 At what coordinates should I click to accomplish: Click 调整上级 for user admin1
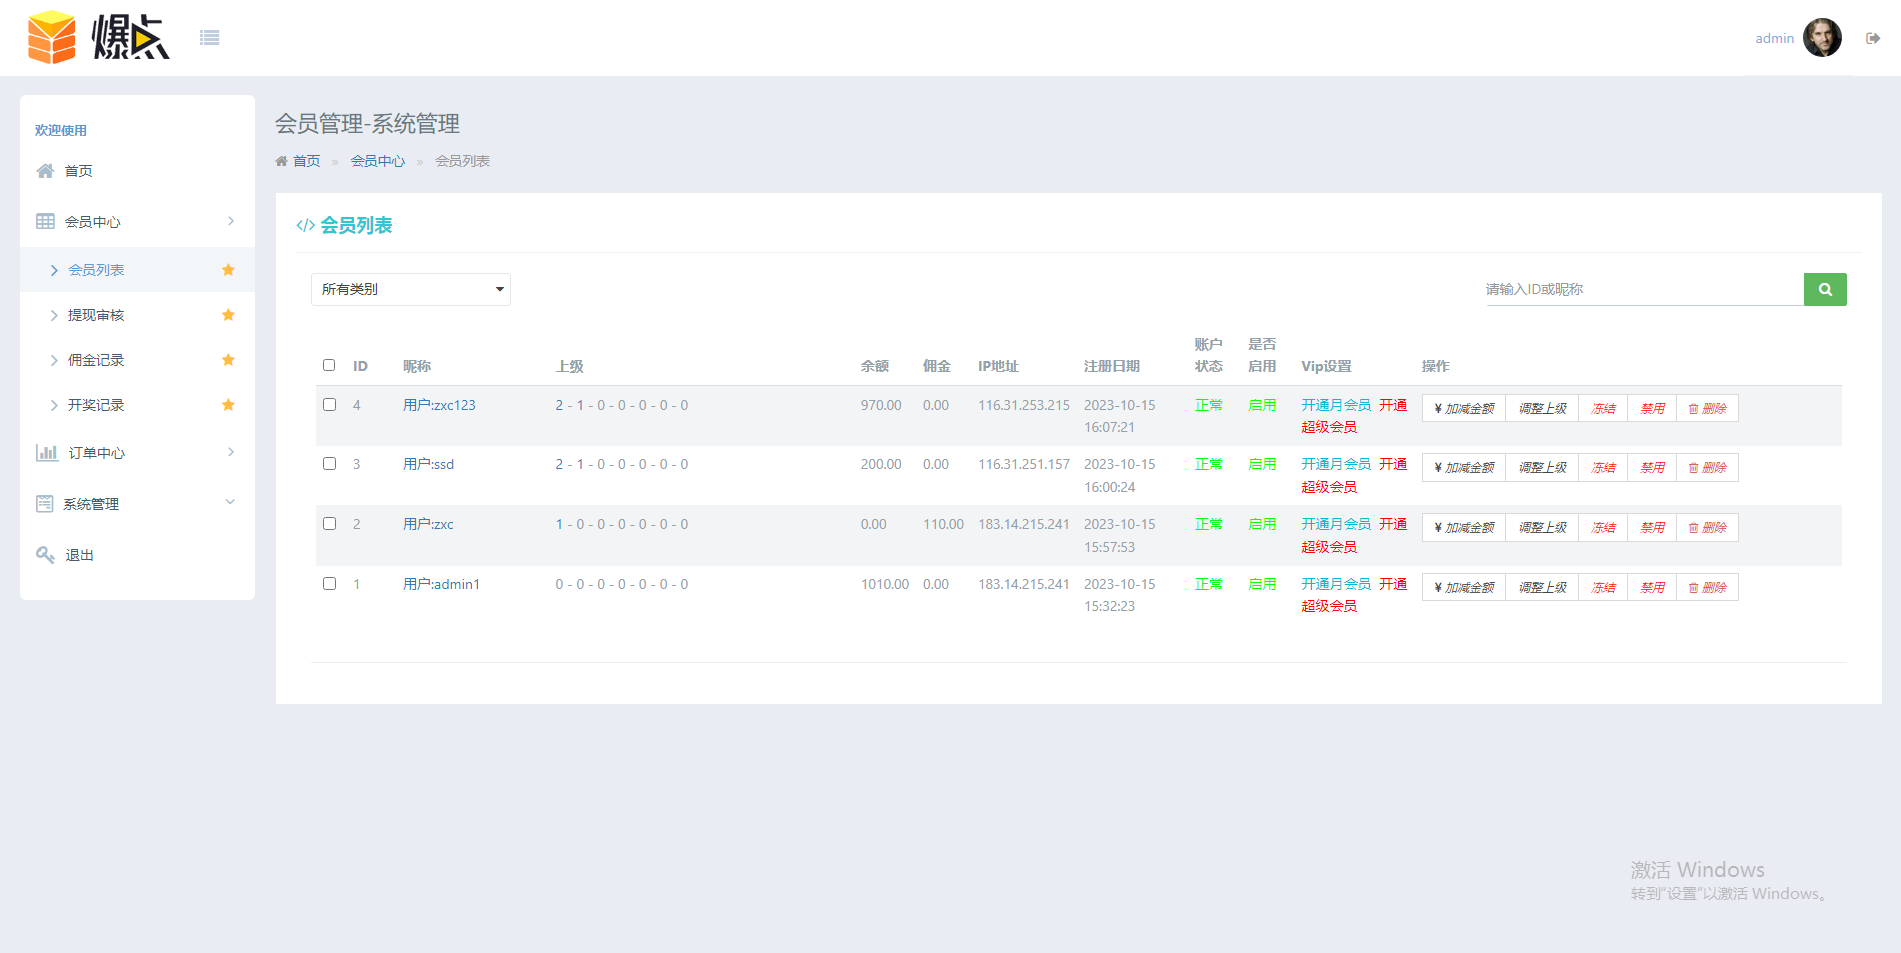pos(1542,587)
